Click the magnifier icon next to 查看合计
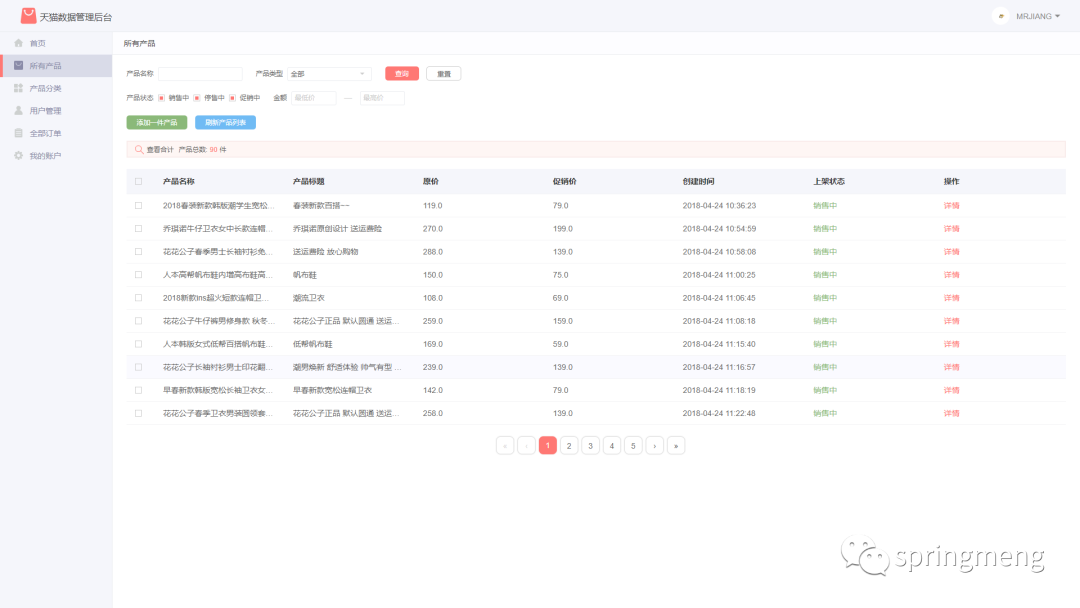Viewport: 1080px width, 608px height. [x=139, y=149]
